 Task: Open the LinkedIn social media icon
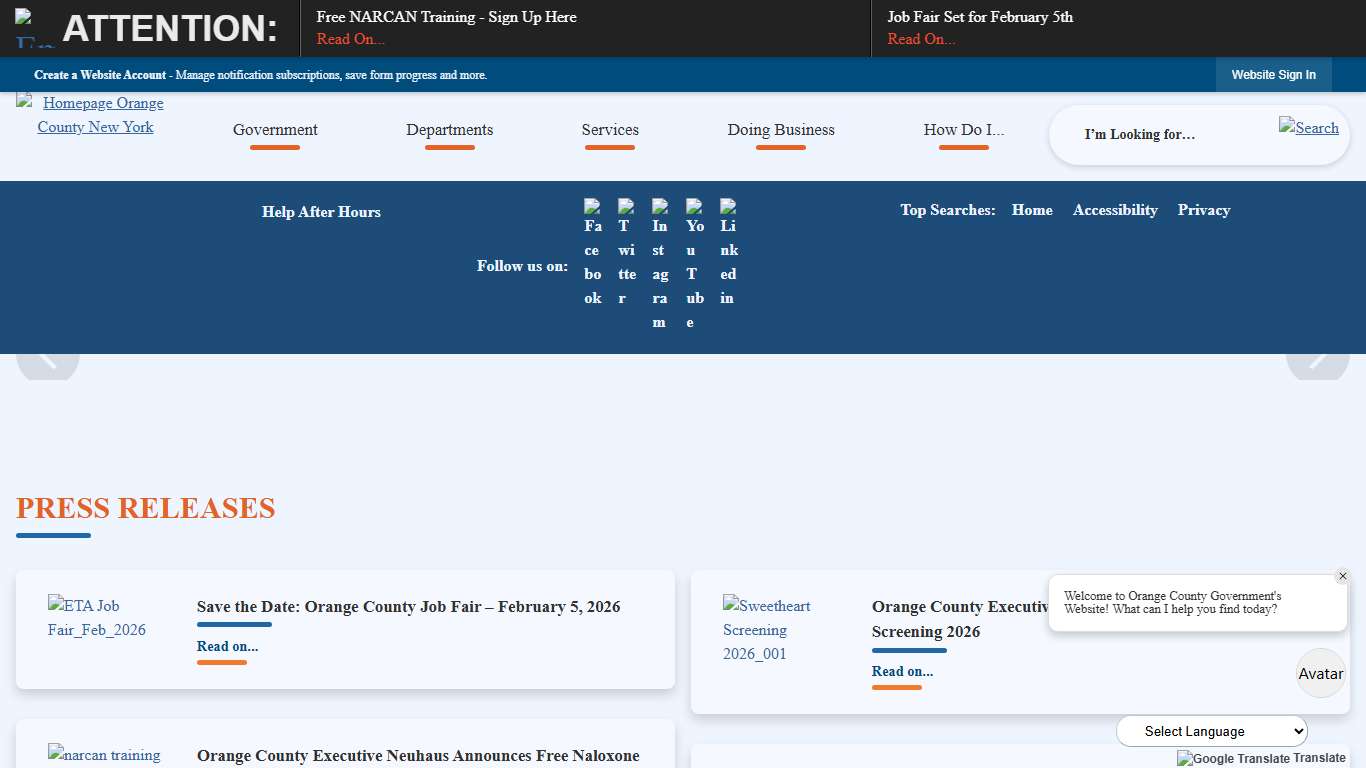[728, 252]
